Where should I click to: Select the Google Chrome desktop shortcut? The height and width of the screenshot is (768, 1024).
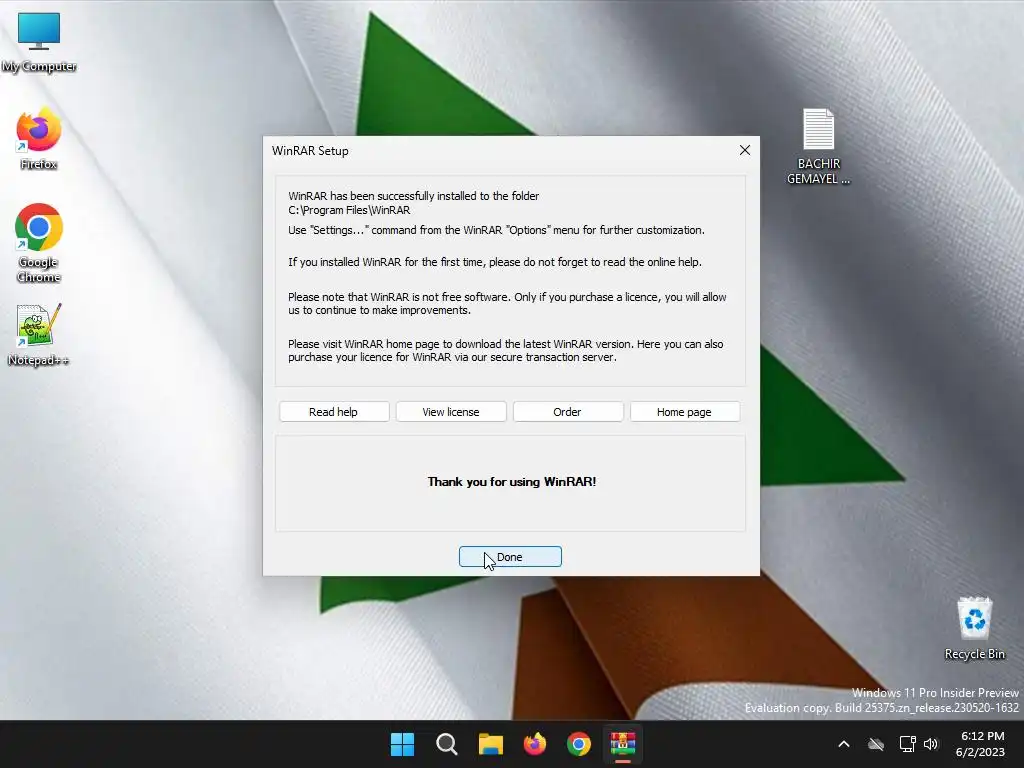39,243
